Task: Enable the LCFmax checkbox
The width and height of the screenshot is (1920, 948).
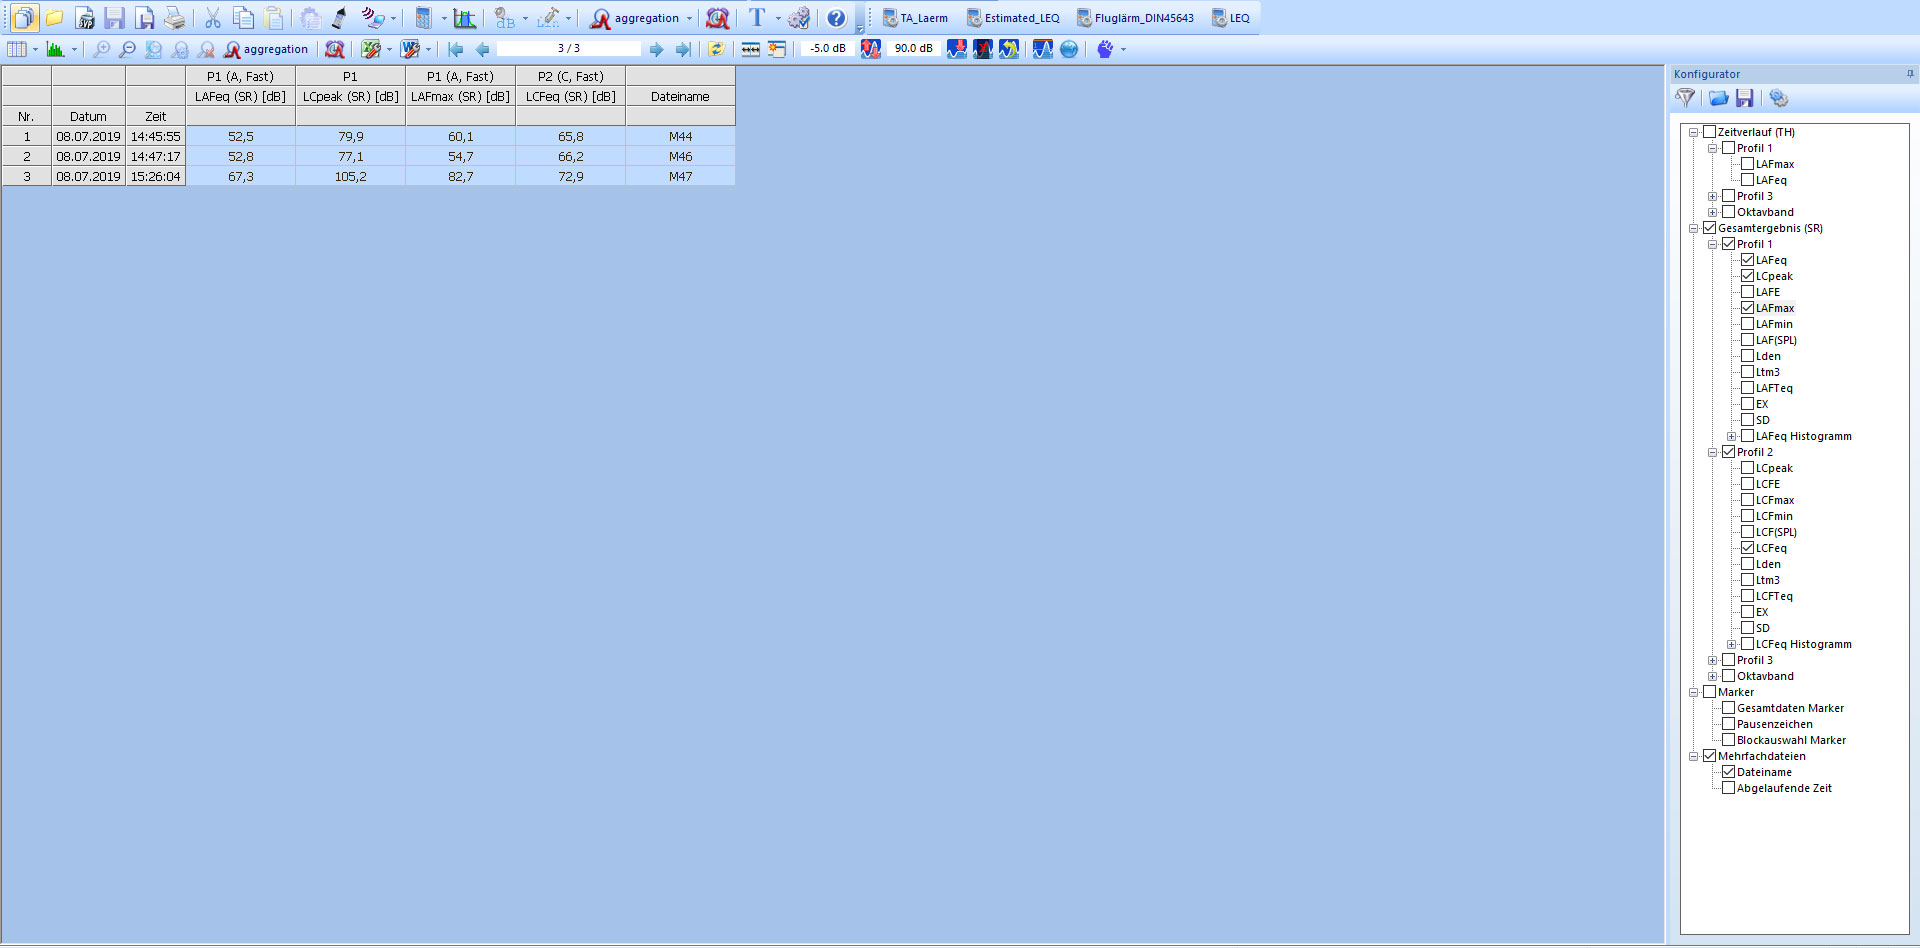Action: (x=1747, y=500)
